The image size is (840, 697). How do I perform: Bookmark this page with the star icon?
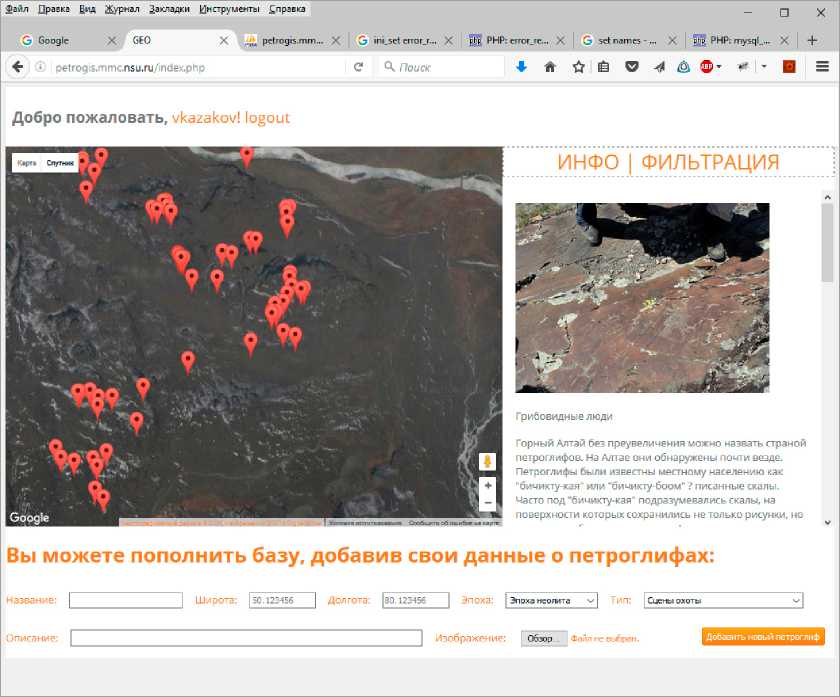pos(578,67)
